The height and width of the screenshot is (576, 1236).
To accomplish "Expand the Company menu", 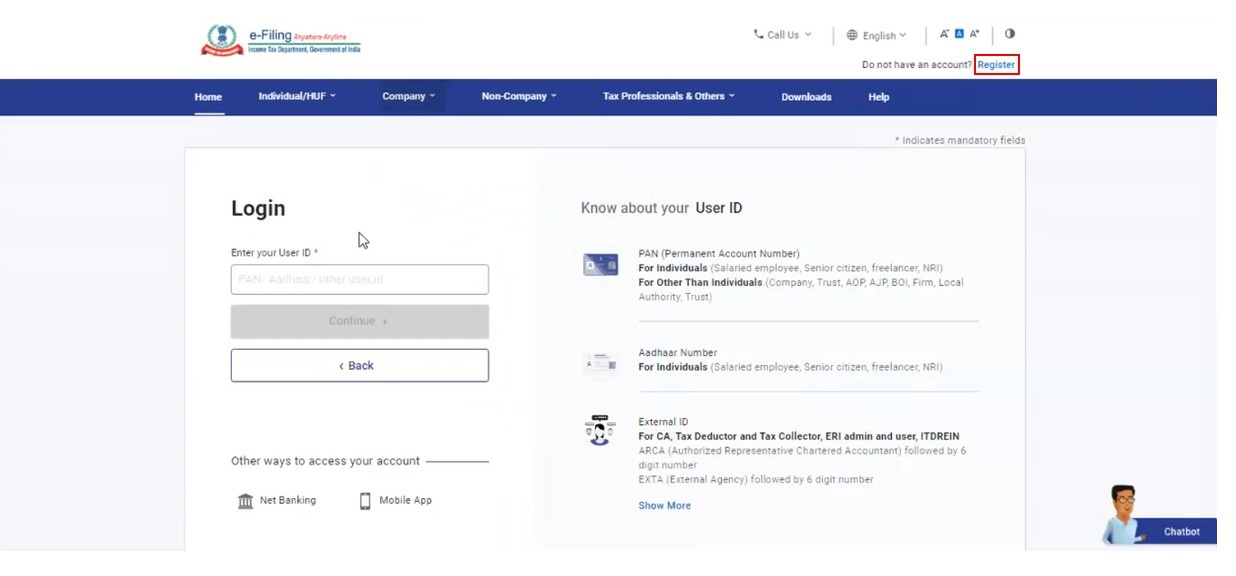I will click(408, 96).
